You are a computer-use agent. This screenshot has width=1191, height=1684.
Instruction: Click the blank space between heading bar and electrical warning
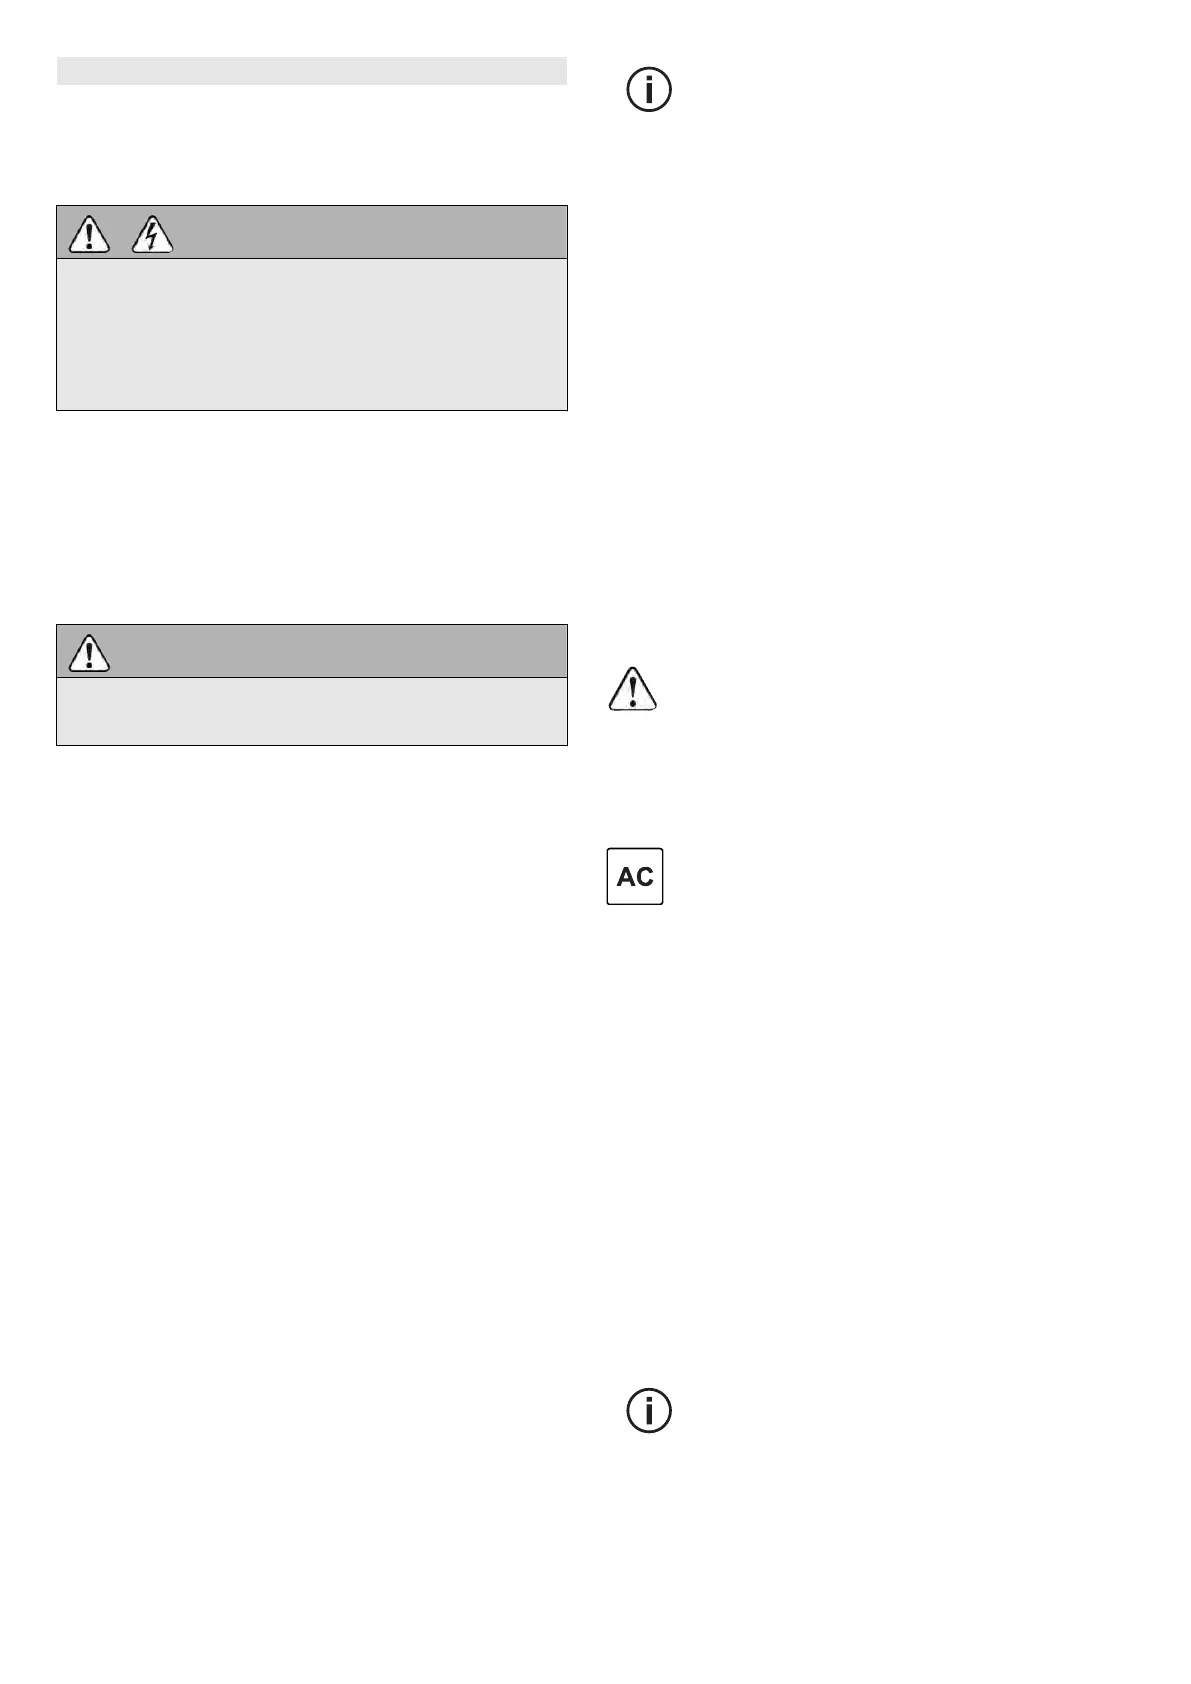(311, 145)
